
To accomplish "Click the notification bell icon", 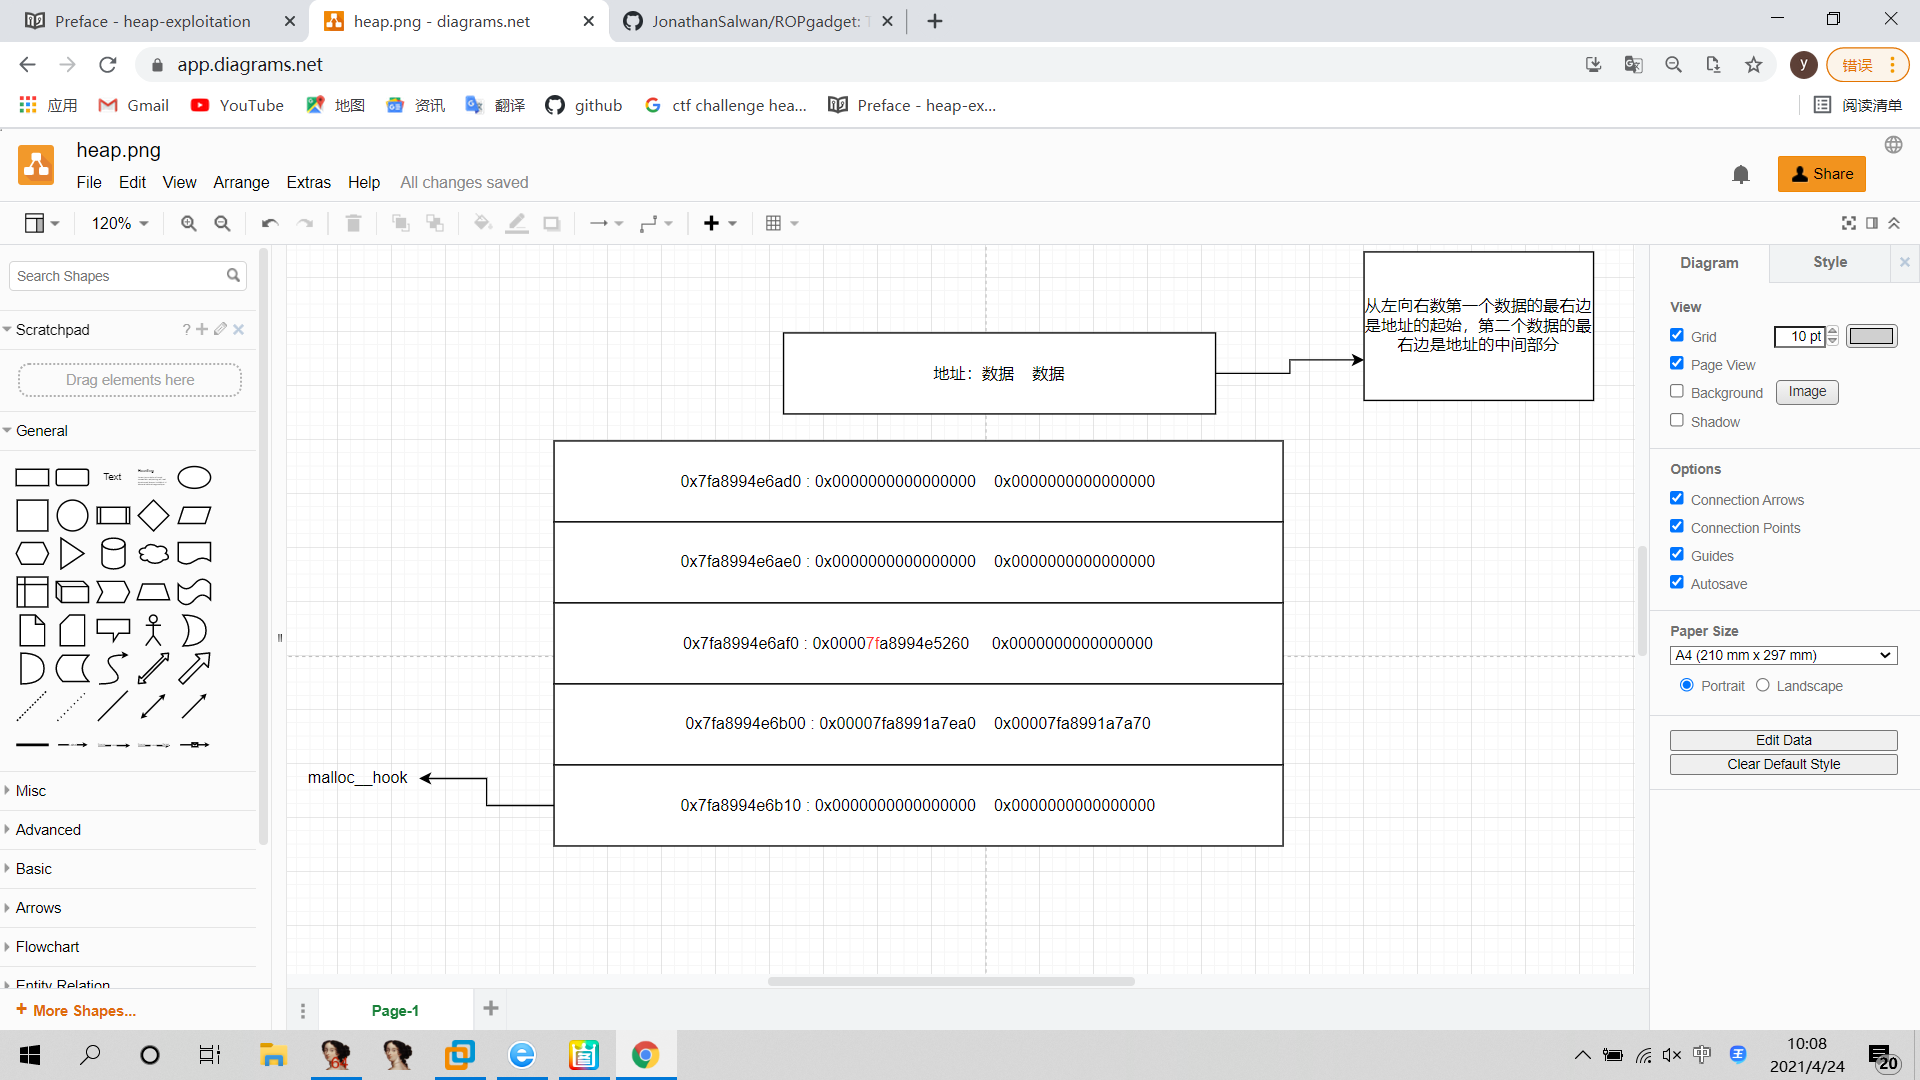I will coord(1741,174).
